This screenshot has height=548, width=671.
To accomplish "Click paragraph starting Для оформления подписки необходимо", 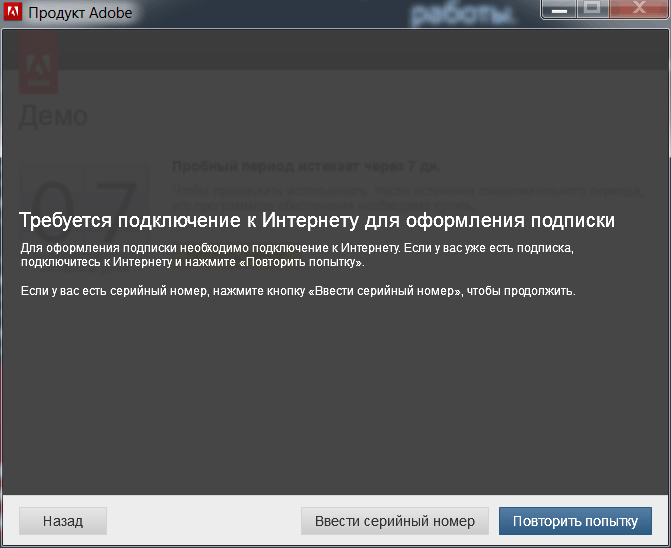I will point(297,255).
